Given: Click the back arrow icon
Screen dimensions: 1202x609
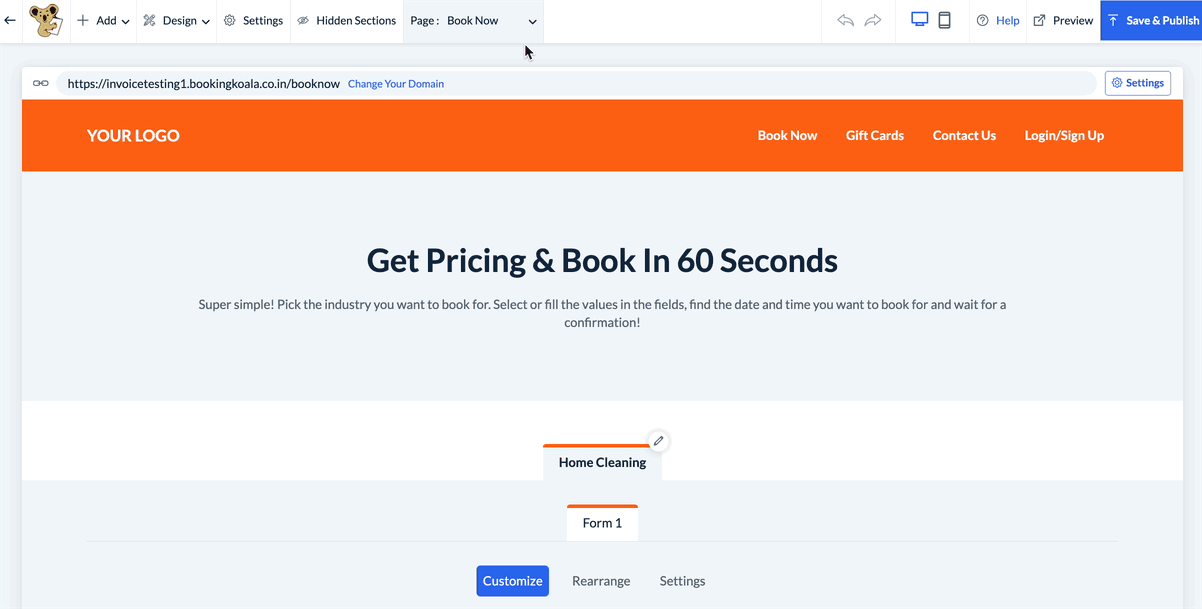Looking at the screenshot, I should point(10,20).
